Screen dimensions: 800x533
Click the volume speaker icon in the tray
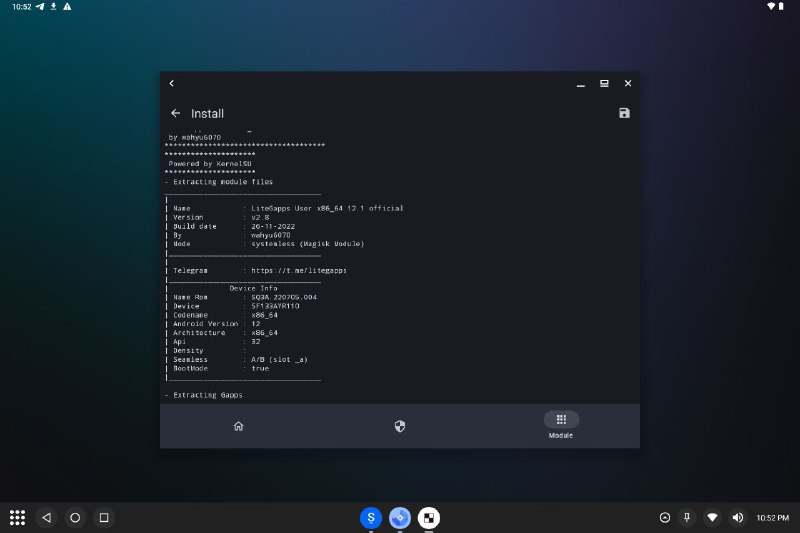point(738,518)
